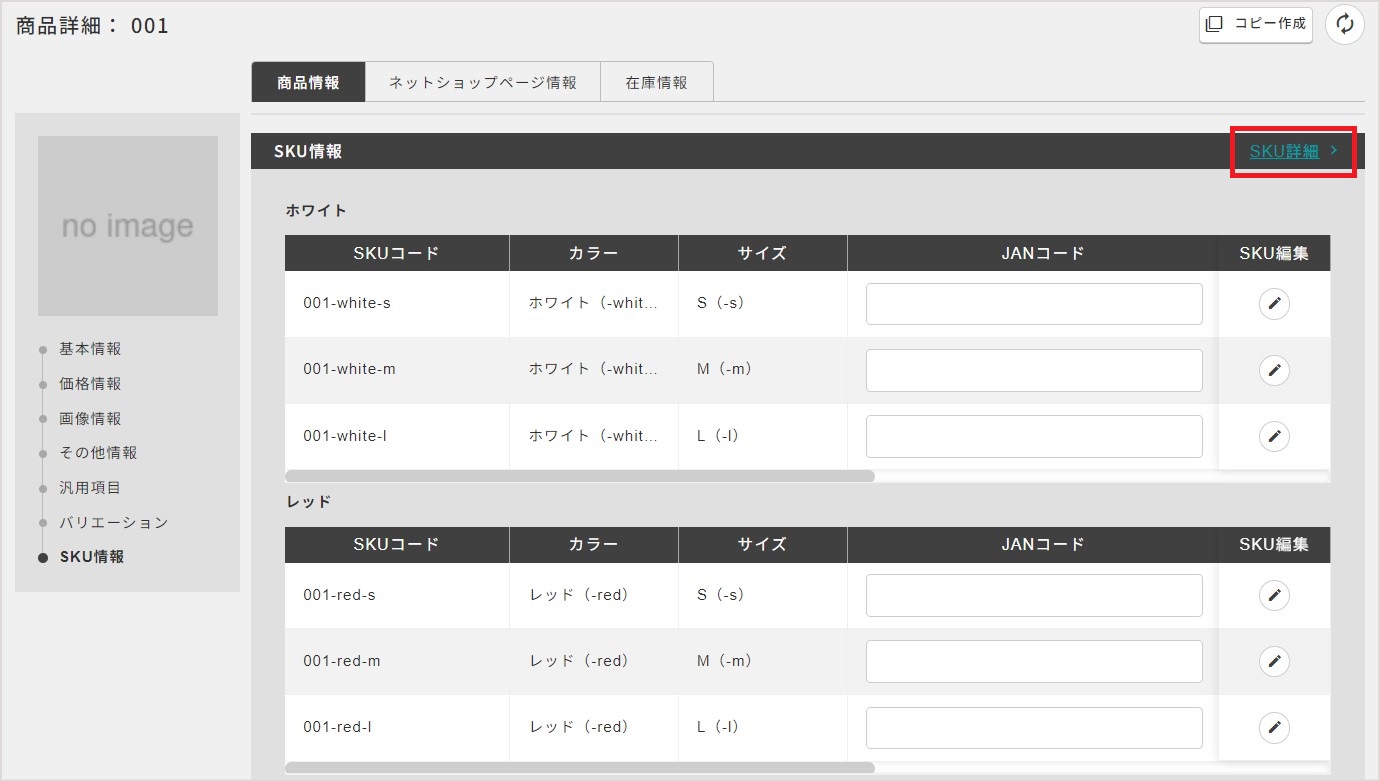Viewport: 1380px width, 781px height.
Task: Click the JAN code field for 001-red-s
Action: pyautogui.click(x=1034, y=596)
